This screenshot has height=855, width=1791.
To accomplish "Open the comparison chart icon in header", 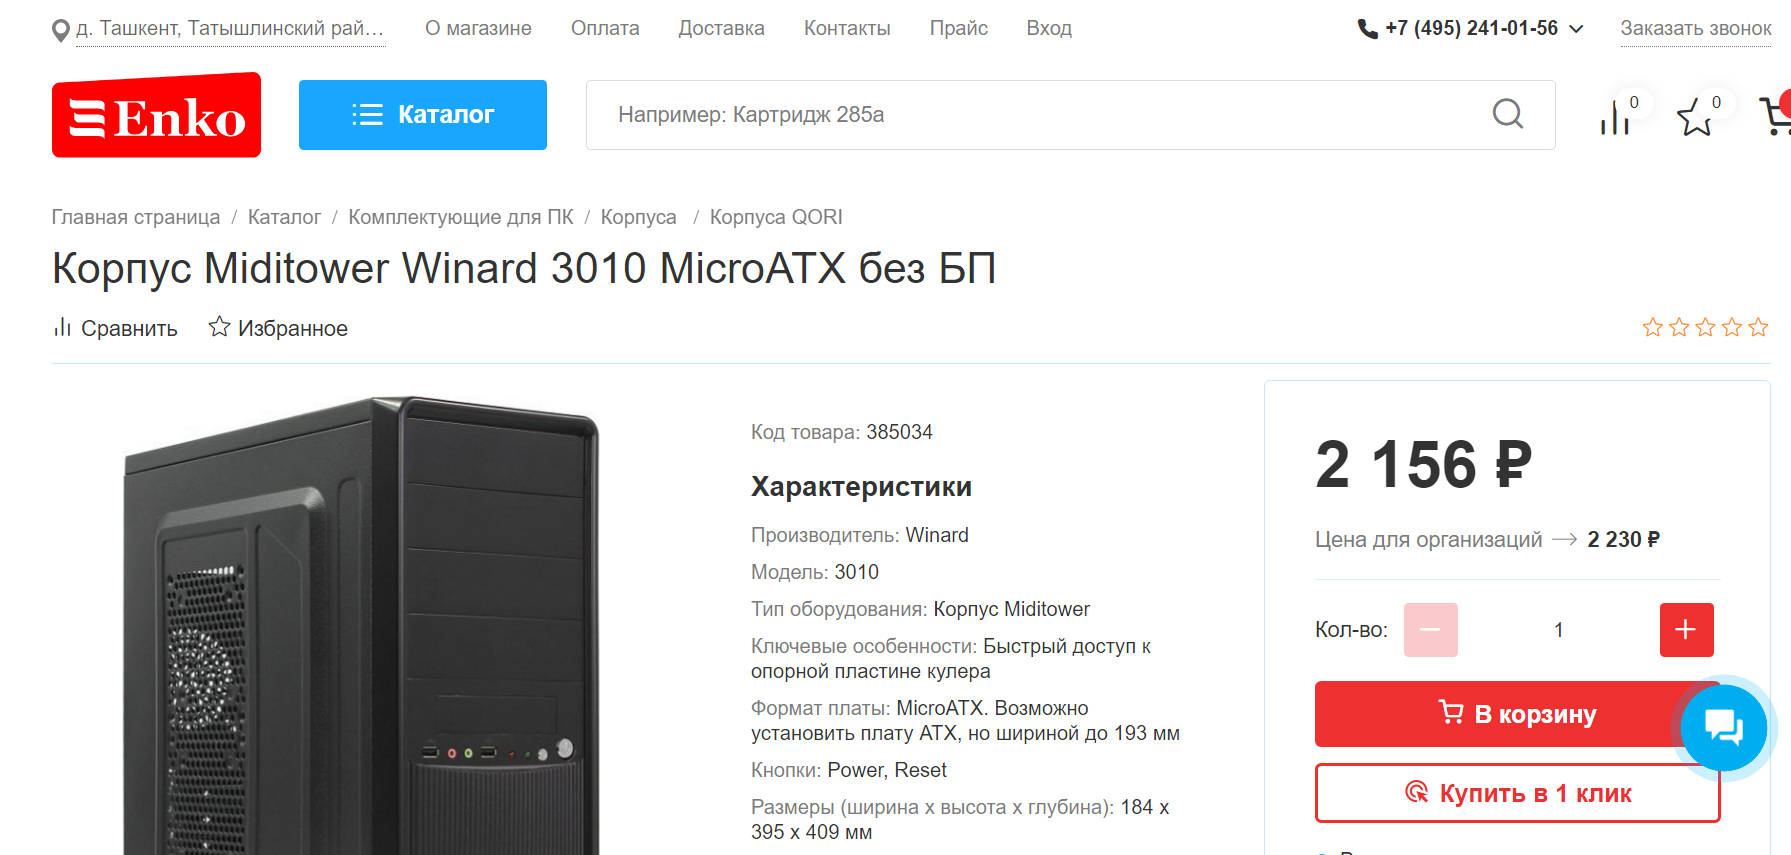I will click(x=1614, y=118).
